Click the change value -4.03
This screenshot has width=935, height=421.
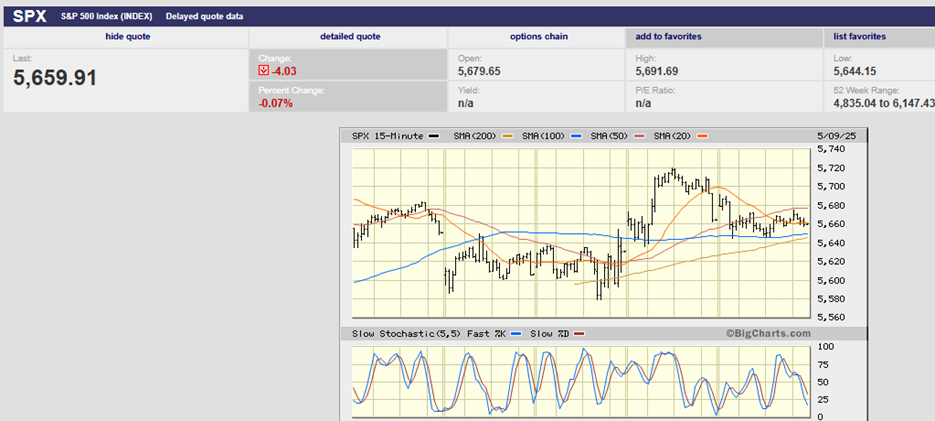tap(284, 72)
